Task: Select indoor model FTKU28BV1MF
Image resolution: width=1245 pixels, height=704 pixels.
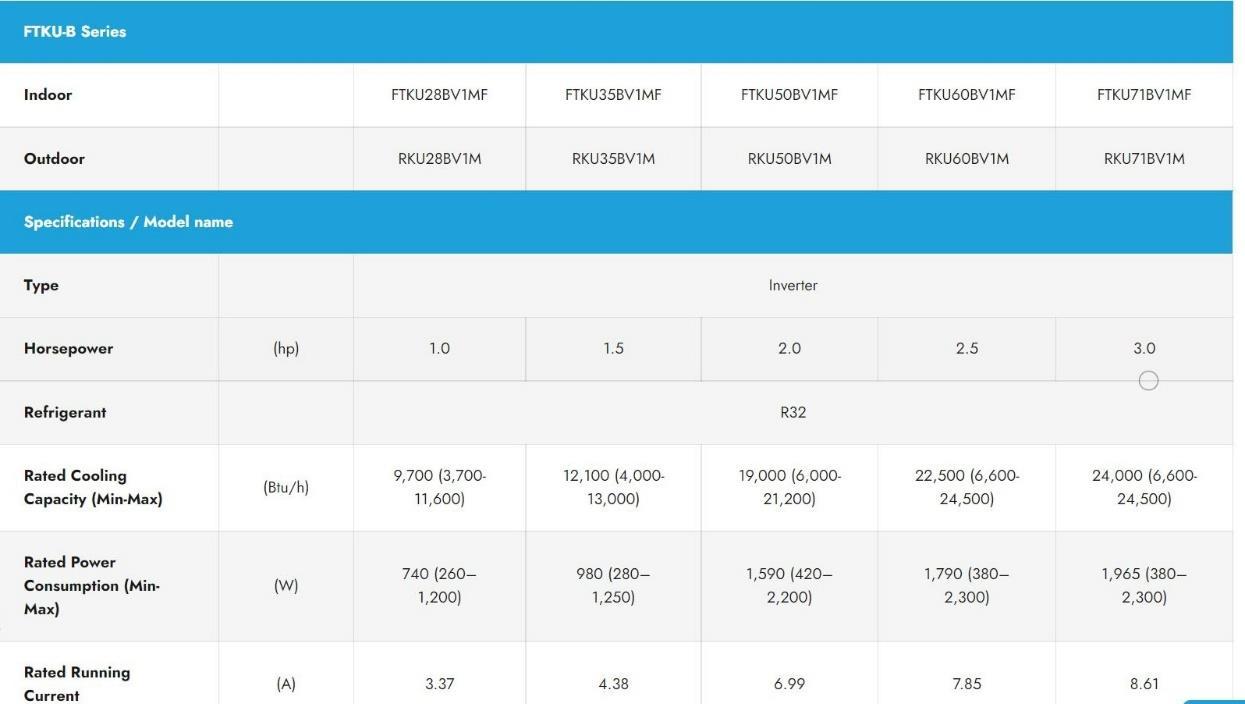Action: (x=439, y=95)
